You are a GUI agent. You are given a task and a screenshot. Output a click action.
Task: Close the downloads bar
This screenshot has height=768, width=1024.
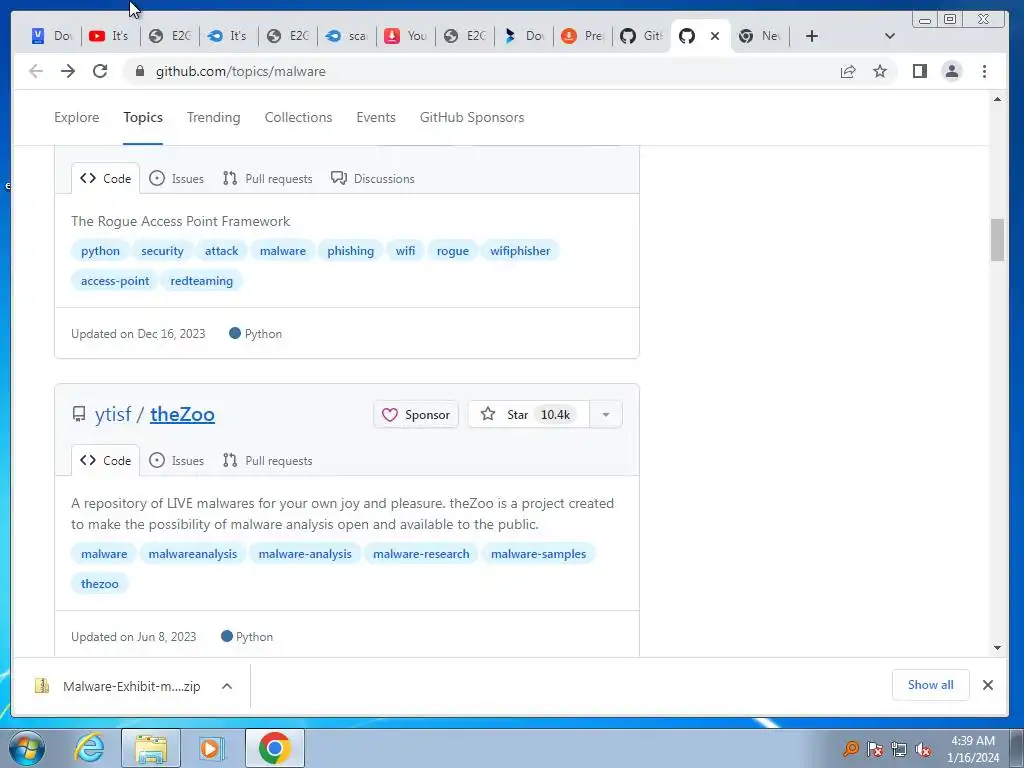tap(987, 684)
